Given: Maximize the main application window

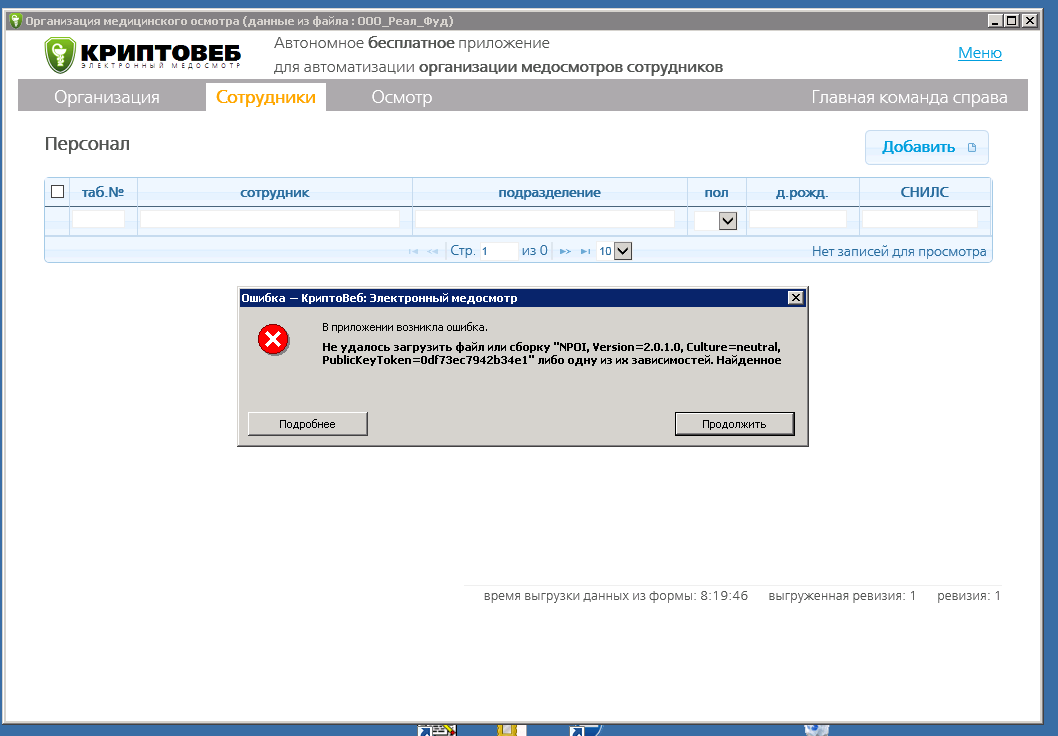Looking at the screenshot, I should click(x=1011, y=20).
